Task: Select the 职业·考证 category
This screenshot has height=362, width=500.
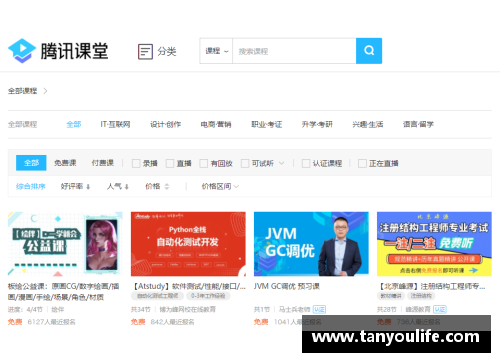Action: click(x=267, y=124)
